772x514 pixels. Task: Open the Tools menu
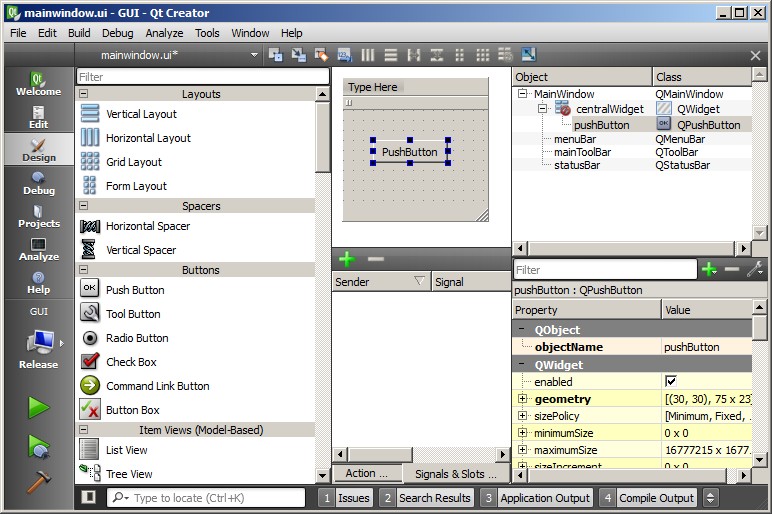click(x=207, y=33)
